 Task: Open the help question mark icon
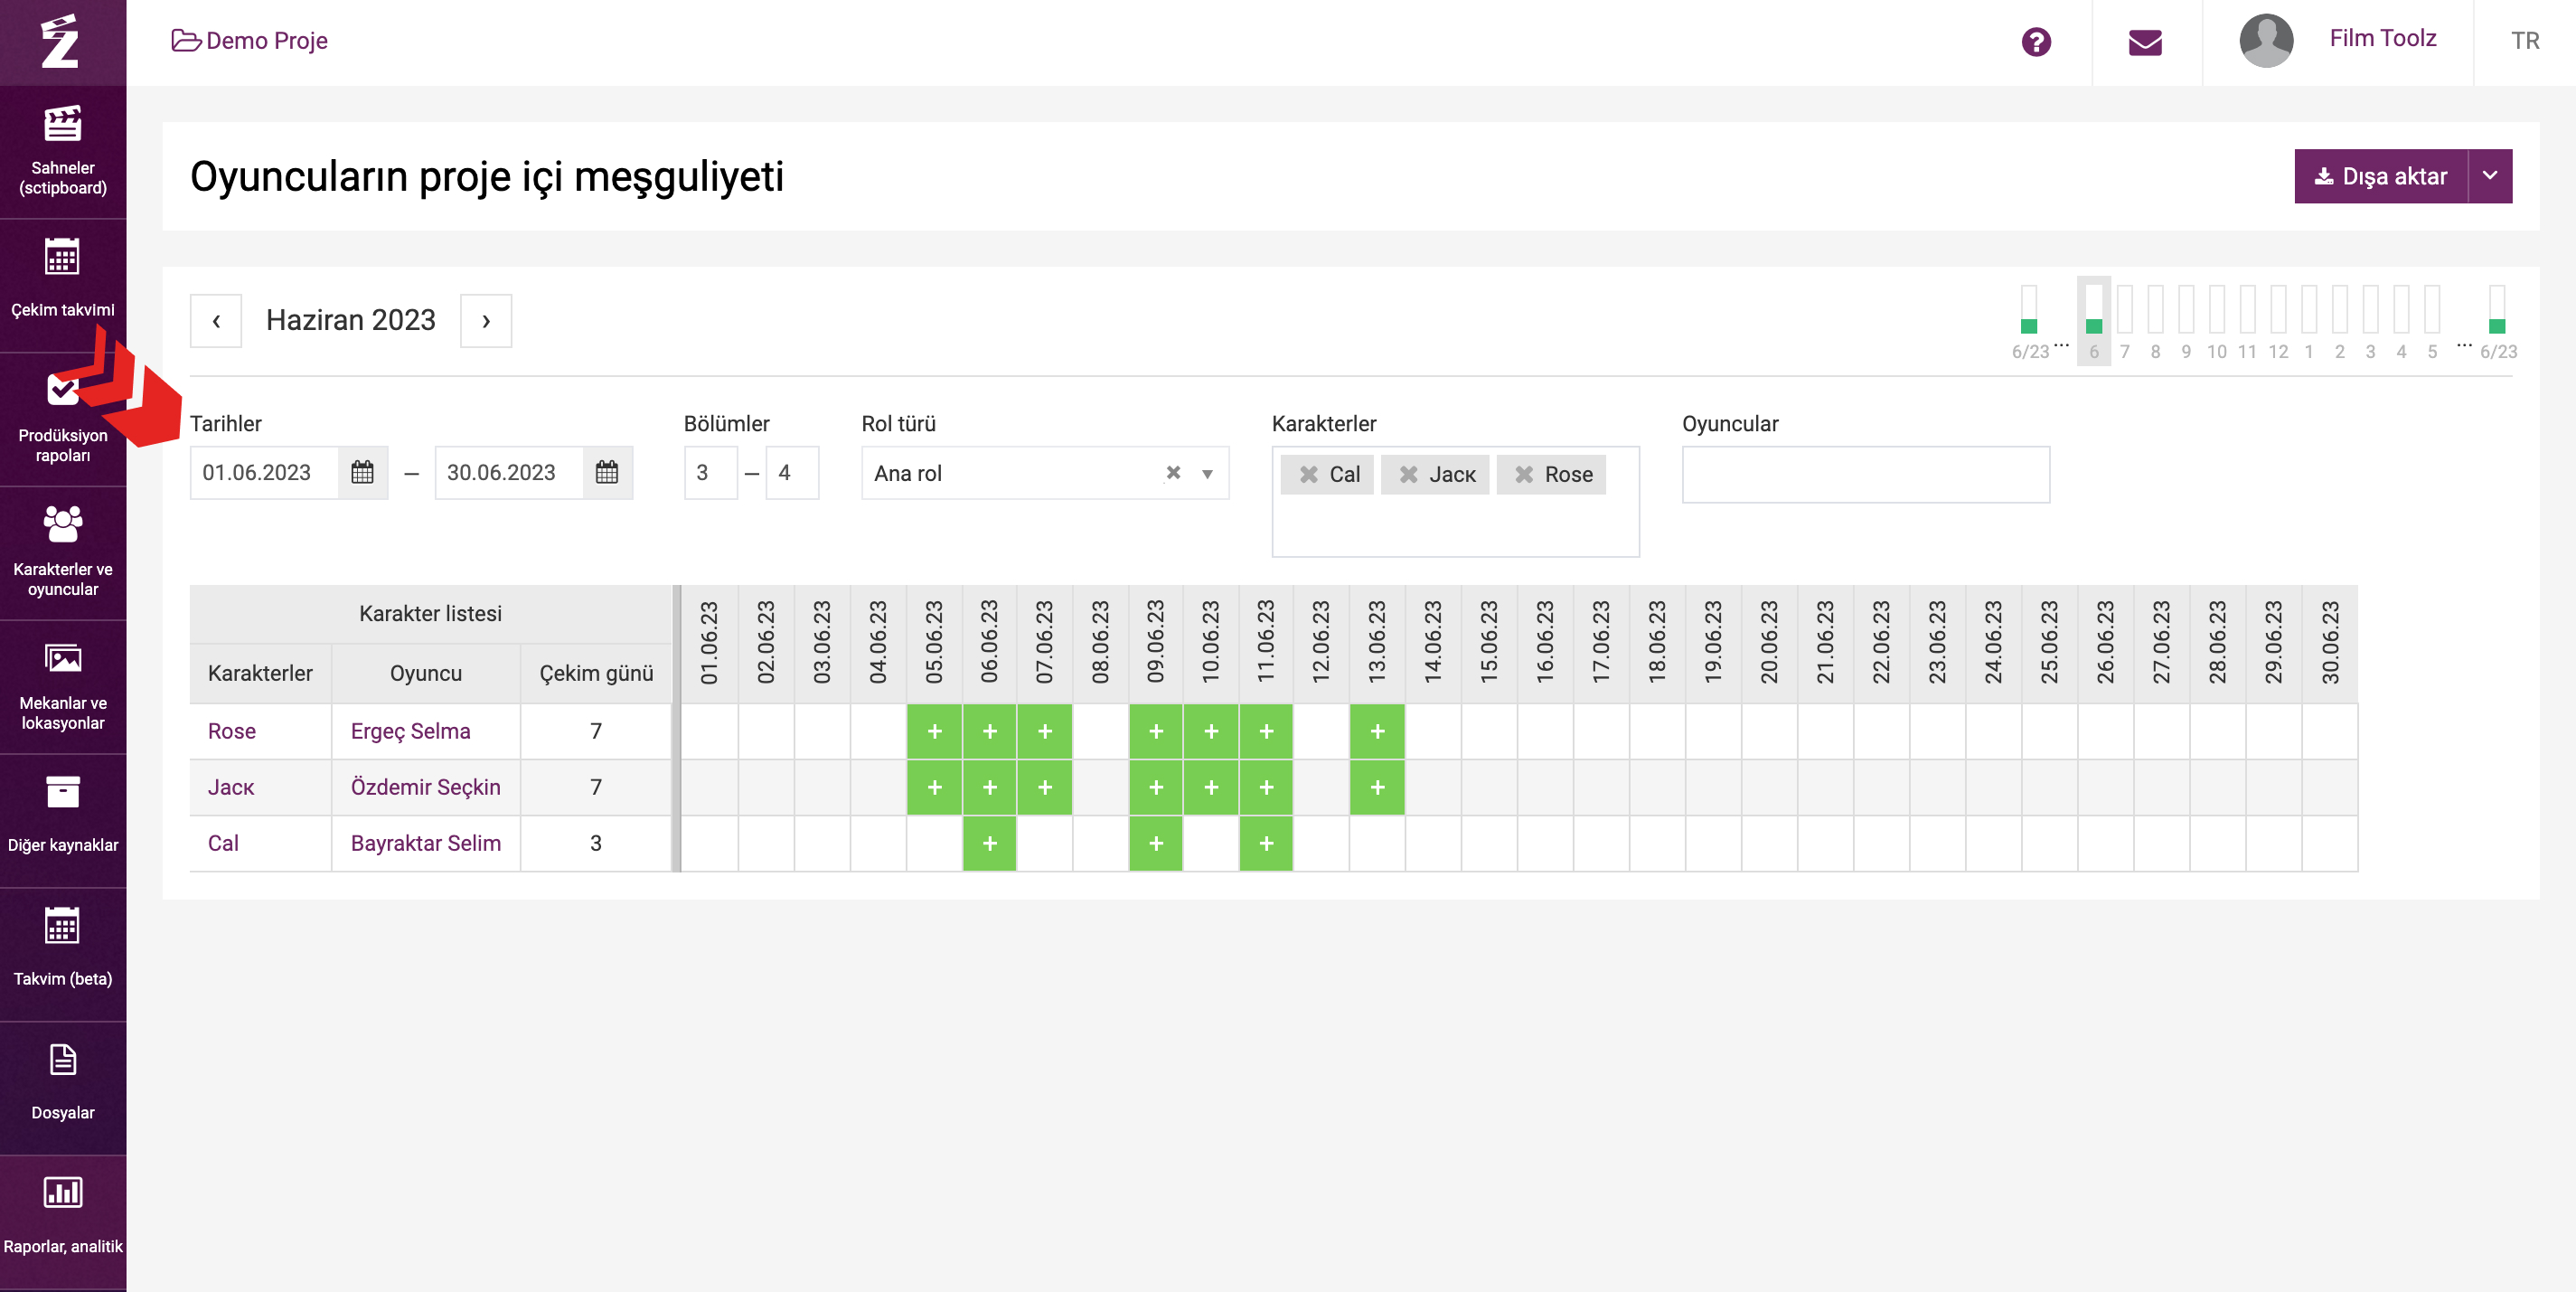point(2036,42)
